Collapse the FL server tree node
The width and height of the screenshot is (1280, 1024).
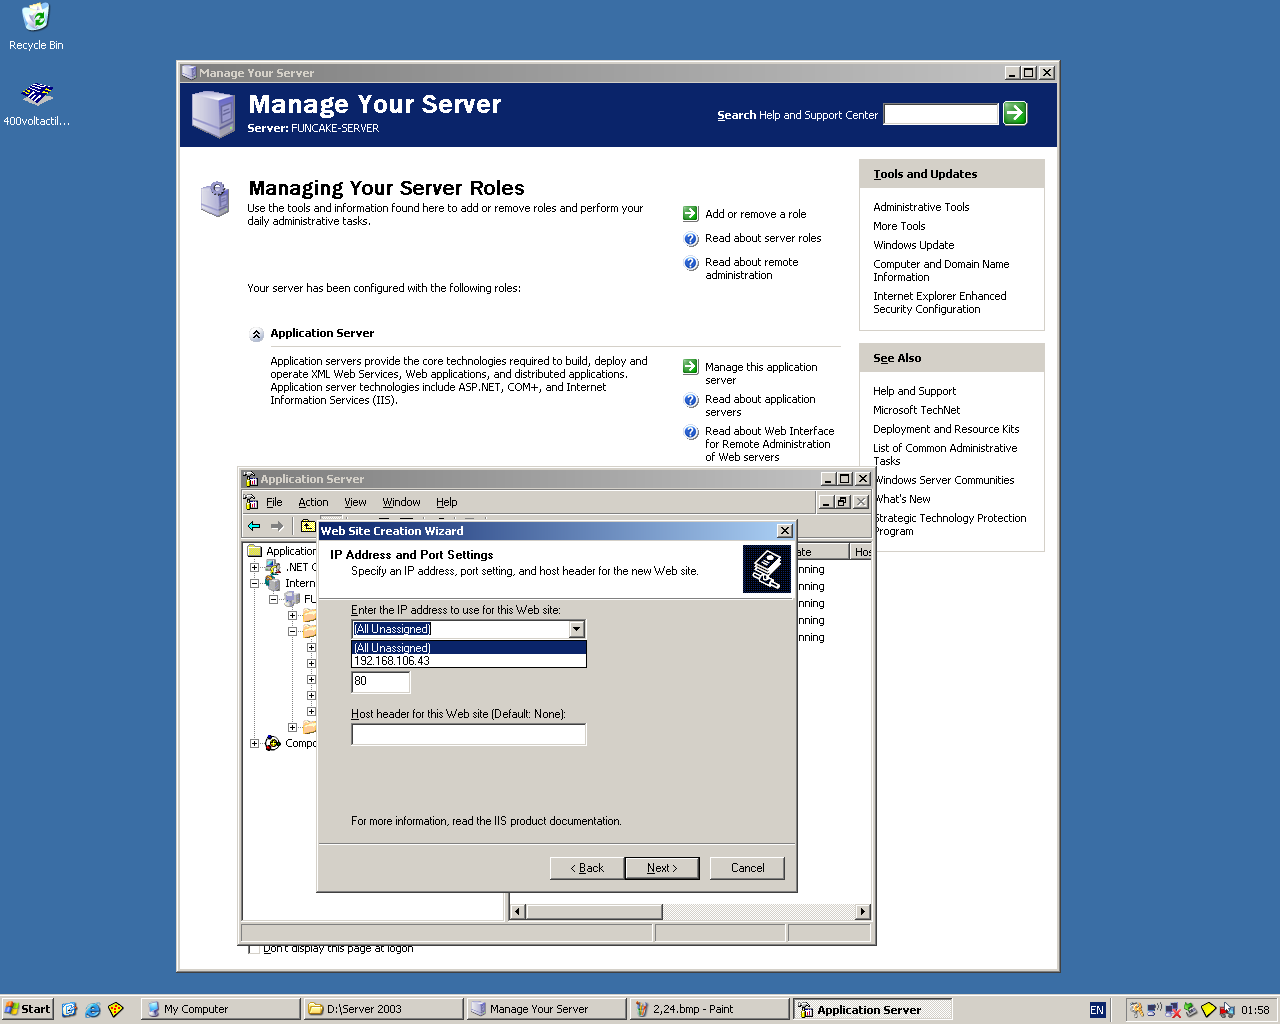click(x=273, y=599)
